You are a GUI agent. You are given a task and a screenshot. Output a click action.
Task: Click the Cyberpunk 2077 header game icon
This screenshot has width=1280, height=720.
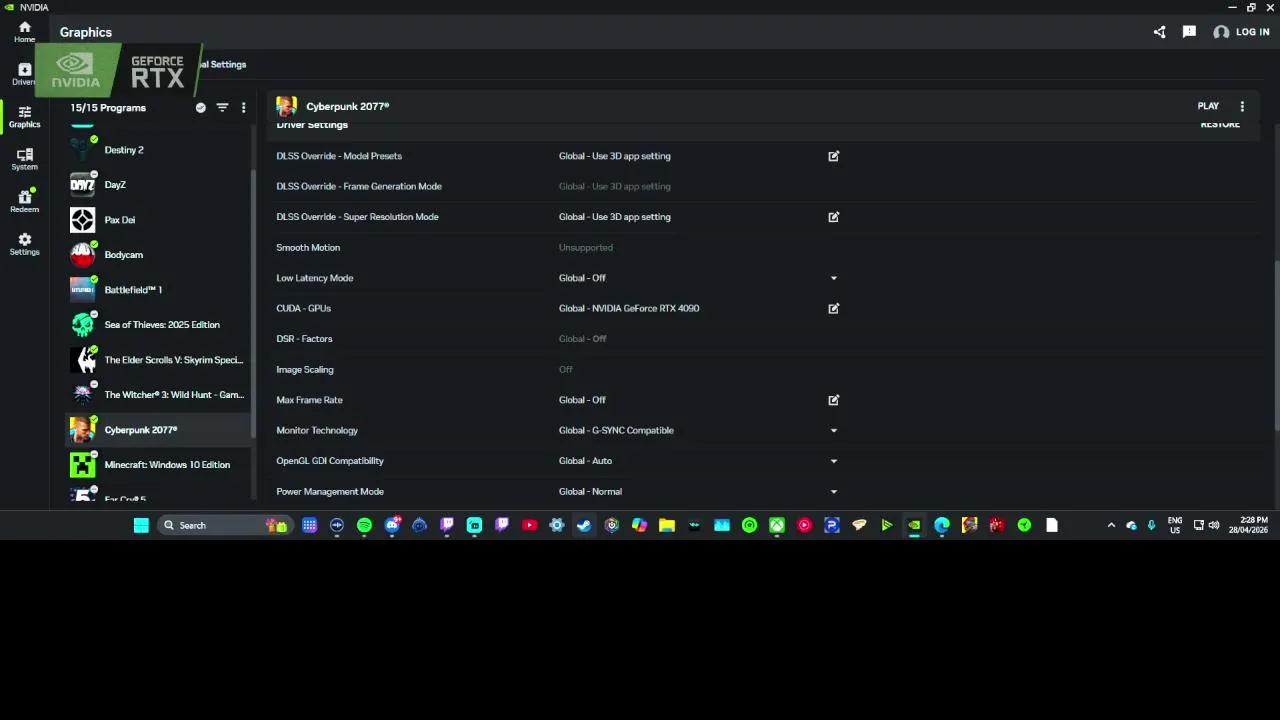[x=286, y=106]
